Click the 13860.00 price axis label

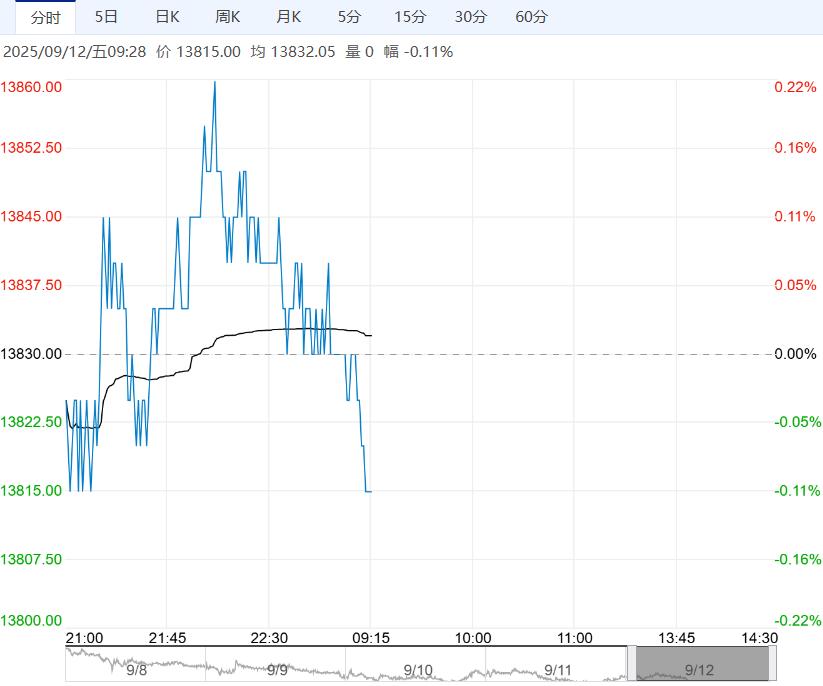click(31, 87)
